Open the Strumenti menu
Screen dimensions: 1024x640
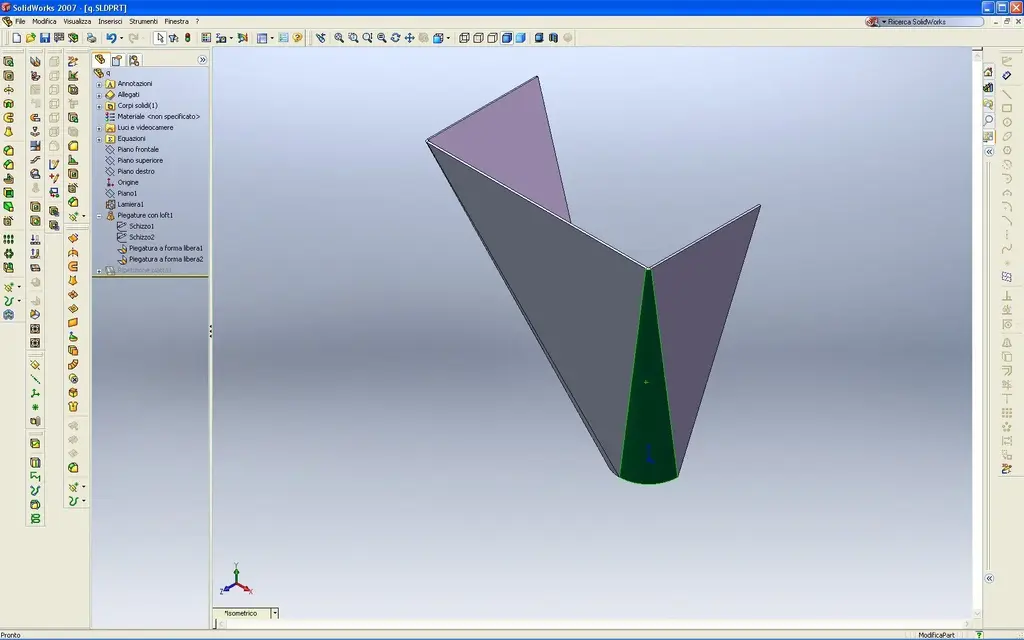[143, 22]
